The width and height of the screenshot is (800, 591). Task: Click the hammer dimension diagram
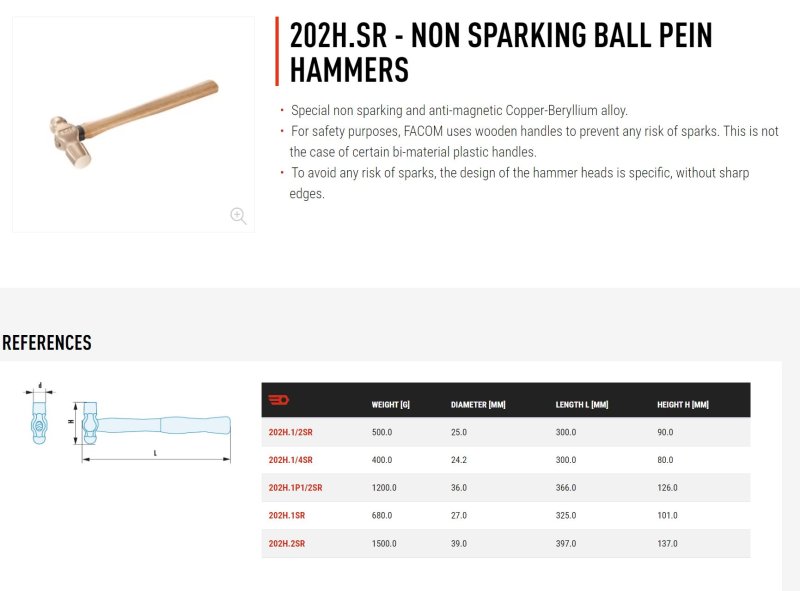152,432
